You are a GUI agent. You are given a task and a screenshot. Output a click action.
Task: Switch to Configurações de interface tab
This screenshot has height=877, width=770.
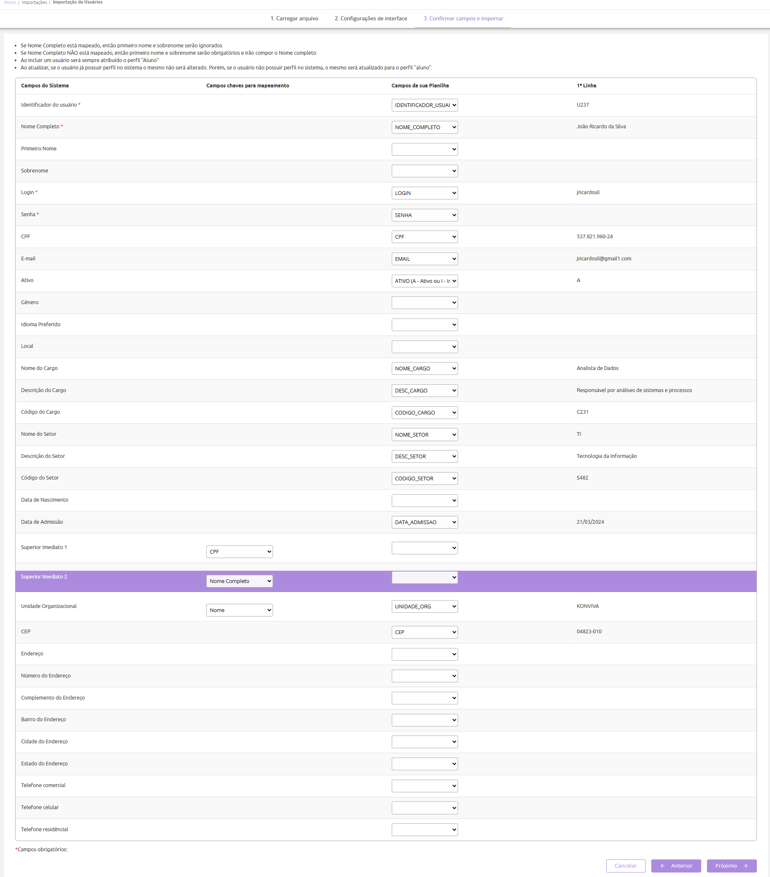[x=370, y=19]
